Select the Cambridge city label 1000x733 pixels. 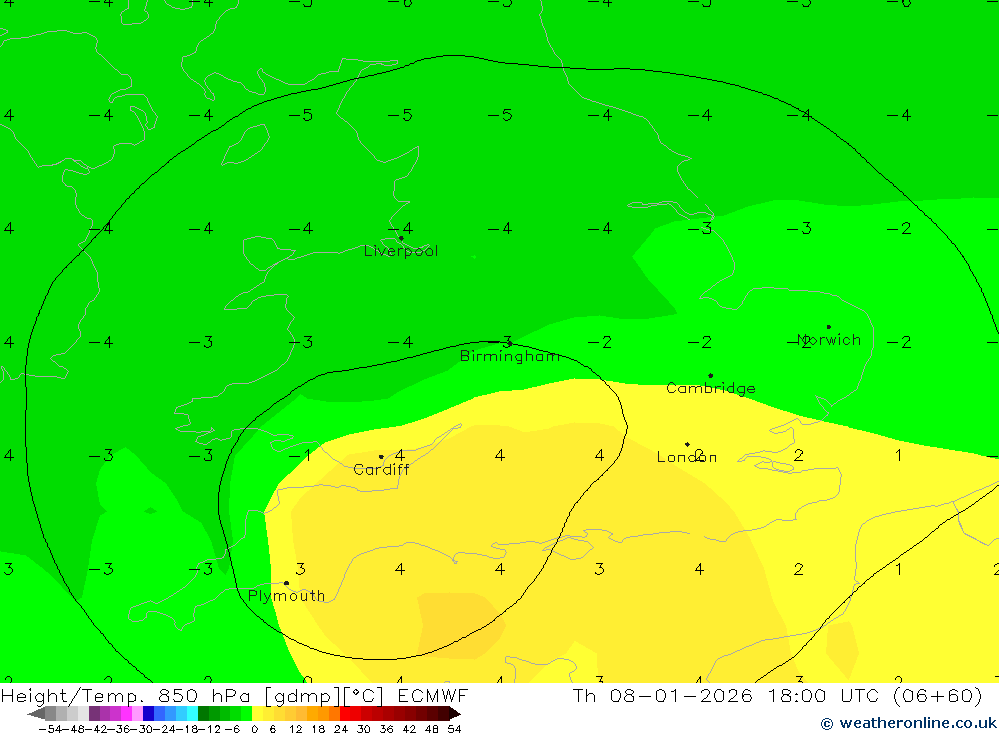coord(710,388)
